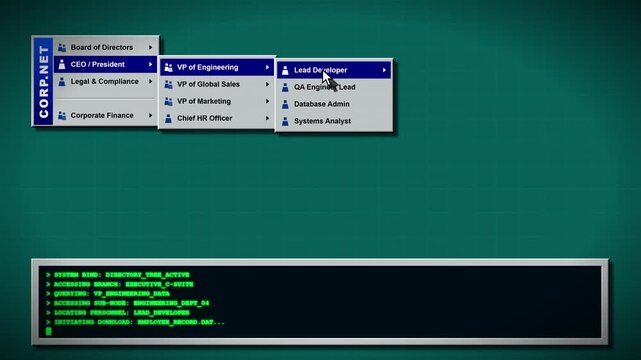
Task: Expand the Lead Developer submenu arrow
Action: pyautogui.click(x=384, y=70)
